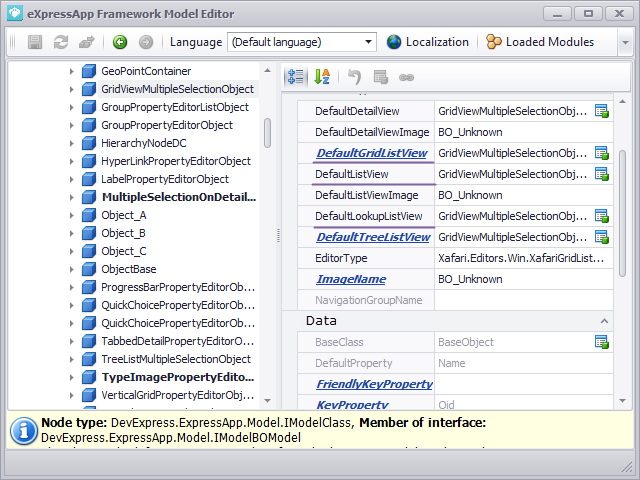Expand the TreeListMultipleSelectionObject node
The height and width of the screenshot is (480, 640).
click(71, 359)
